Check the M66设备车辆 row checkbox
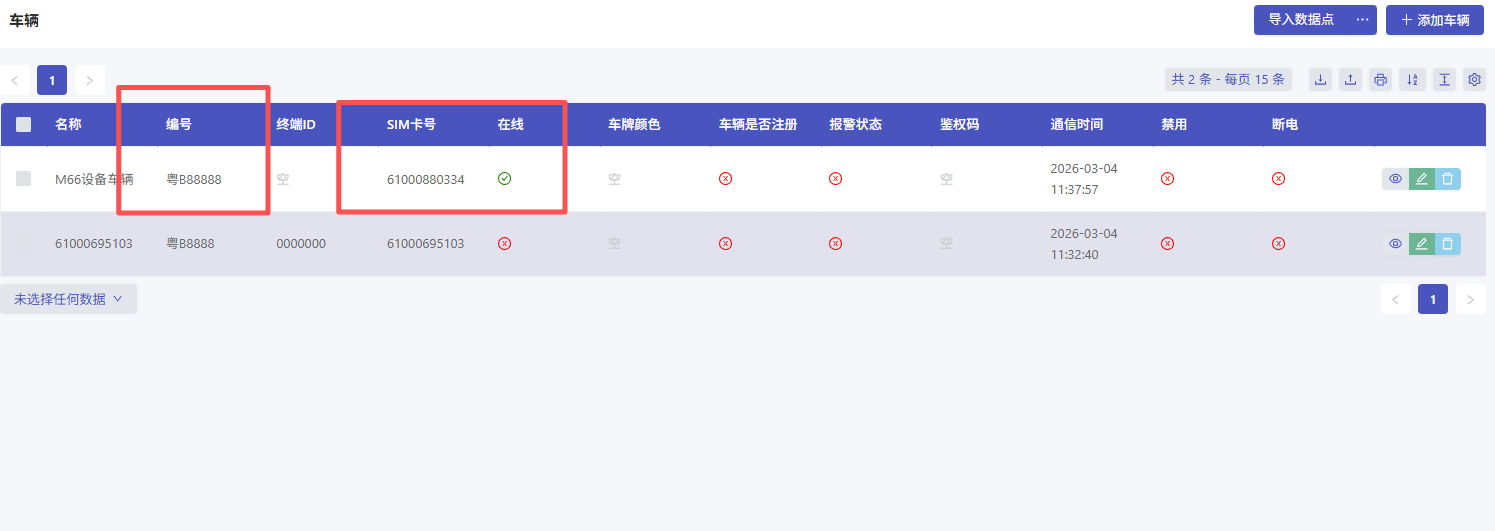Viewport: 1495px width, 531px height. (24, 179)
